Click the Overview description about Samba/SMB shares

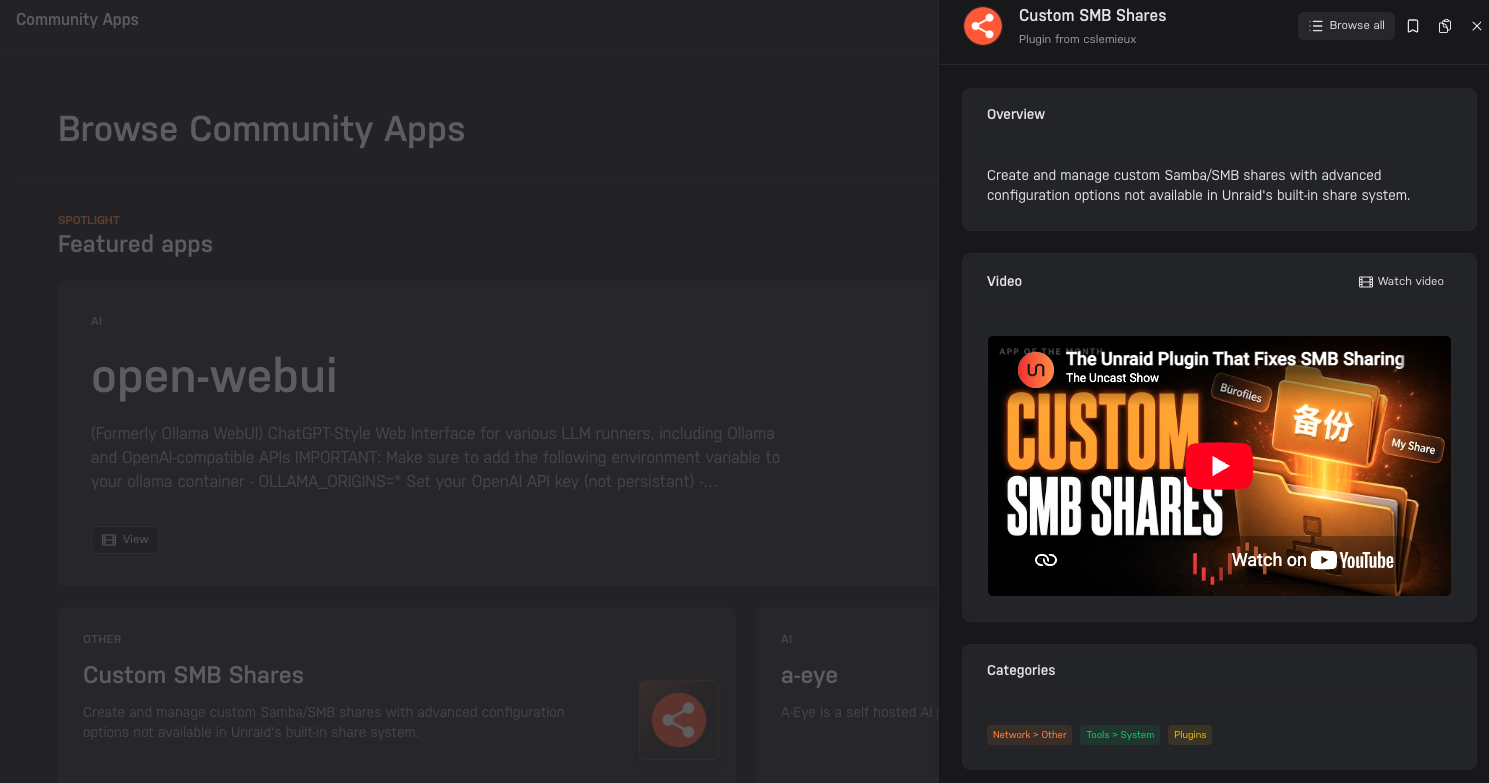1198,185
